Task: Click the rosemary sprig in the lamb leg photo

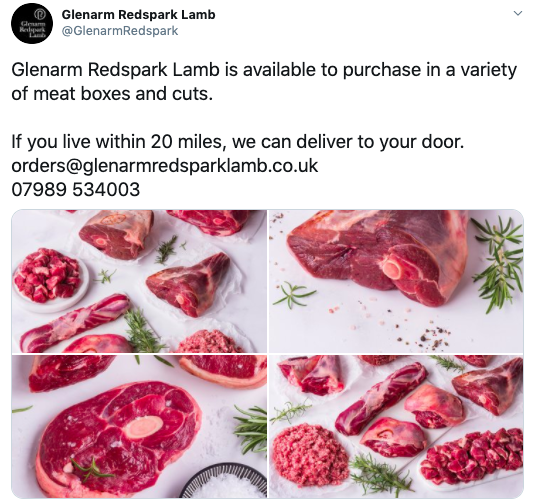Action: coord(499,263)
